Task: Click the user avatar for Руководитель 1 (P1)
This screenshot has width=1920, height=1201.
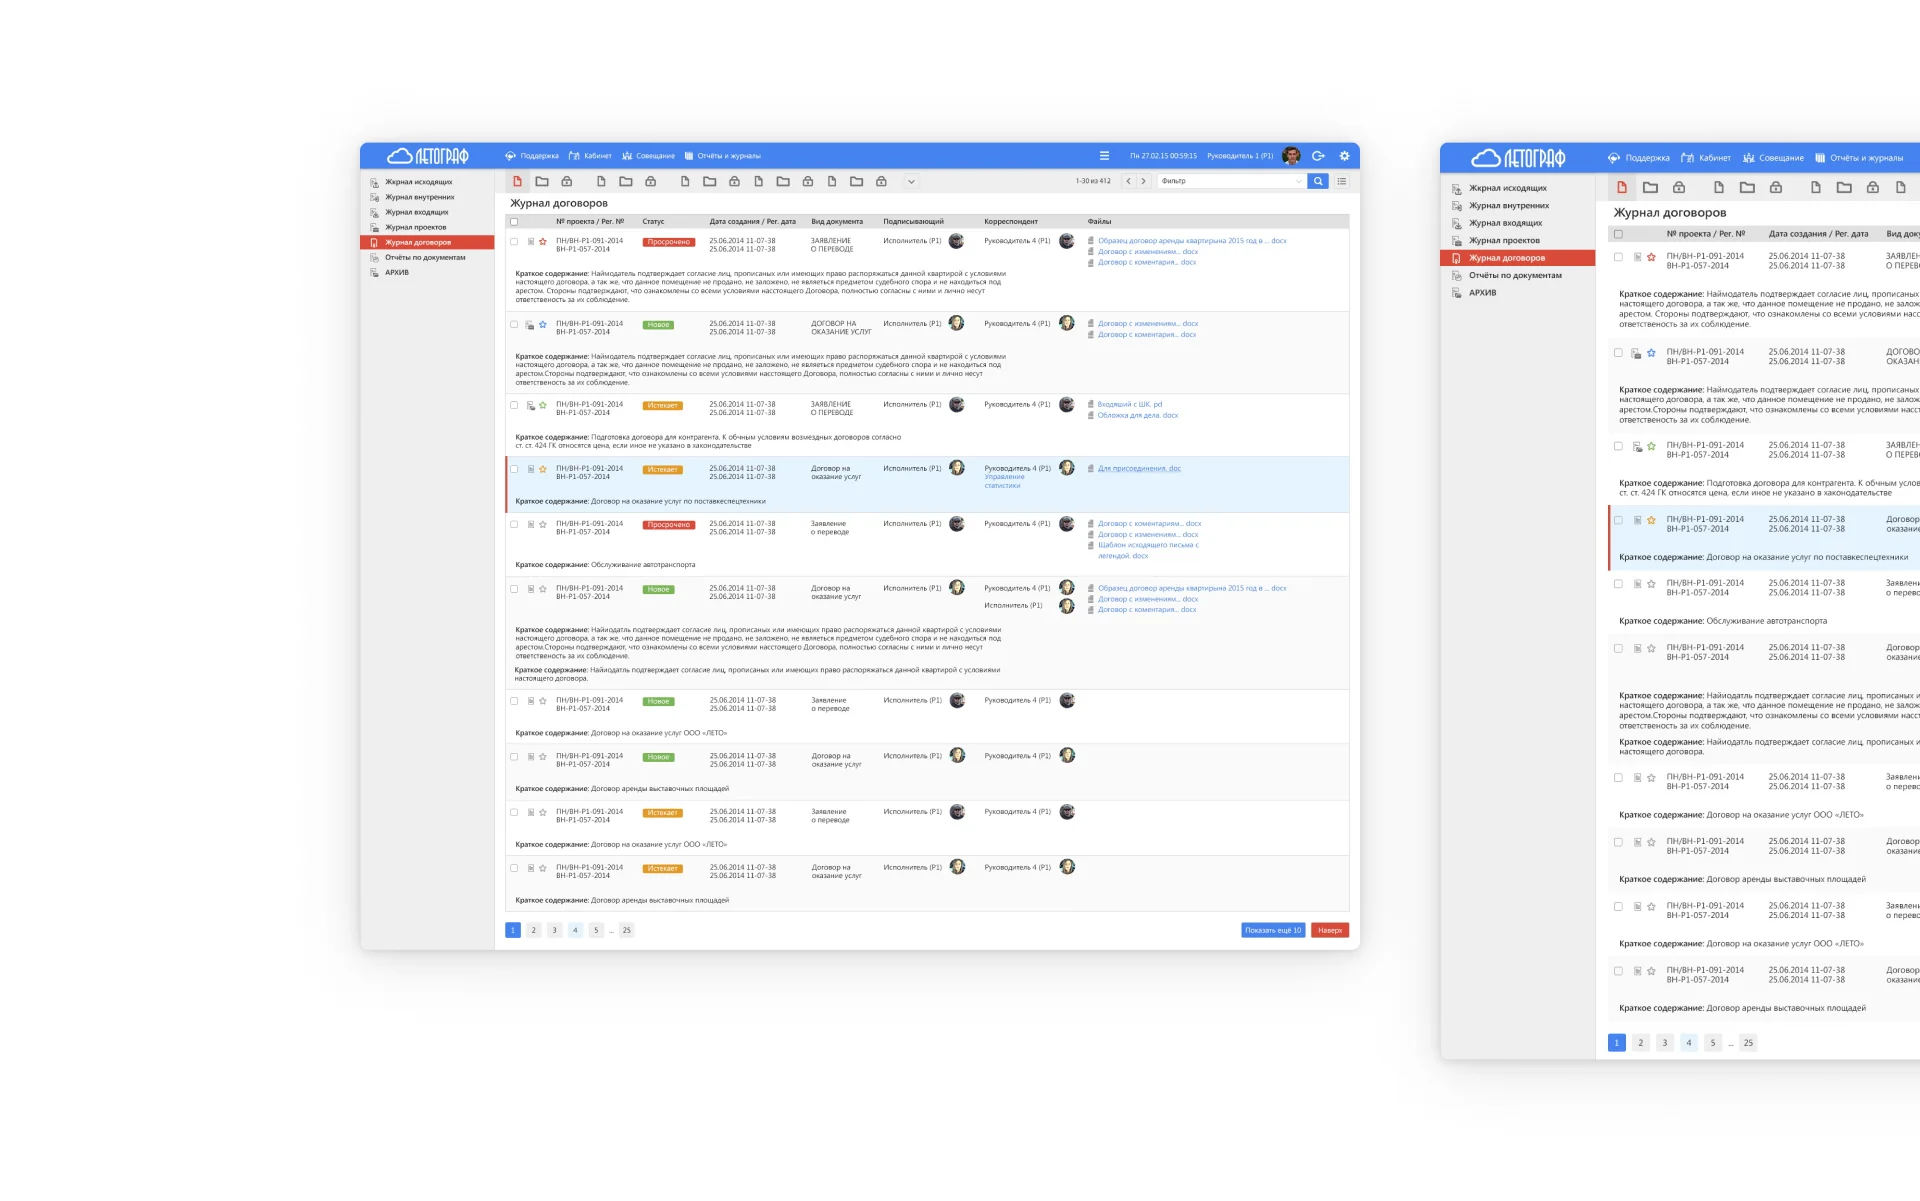Action: 1291,156
